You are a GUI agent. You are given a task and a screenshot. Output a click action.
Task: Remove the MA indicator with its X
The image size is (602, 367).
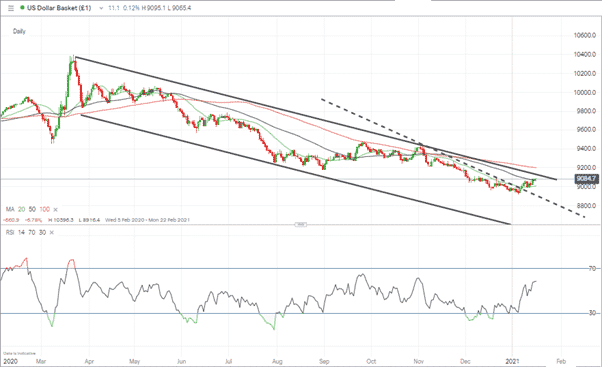(55, 210)
